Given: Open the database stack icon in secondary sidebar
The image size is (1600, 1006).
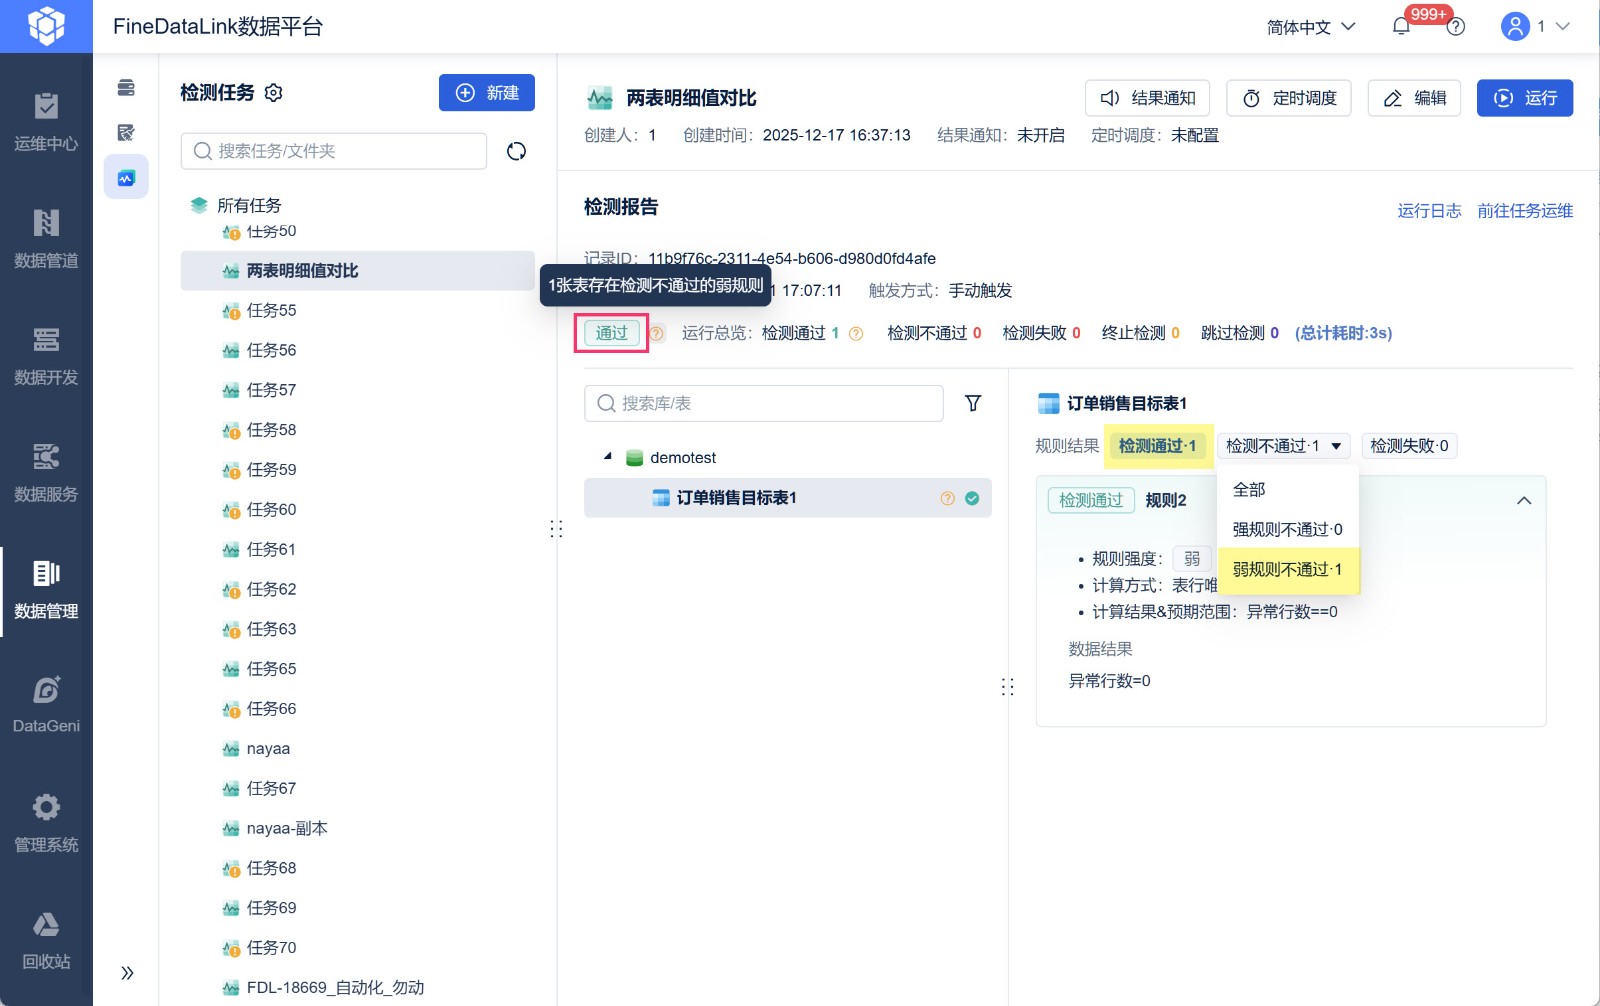Looking at the screenshot, I should tap(126, 88).
